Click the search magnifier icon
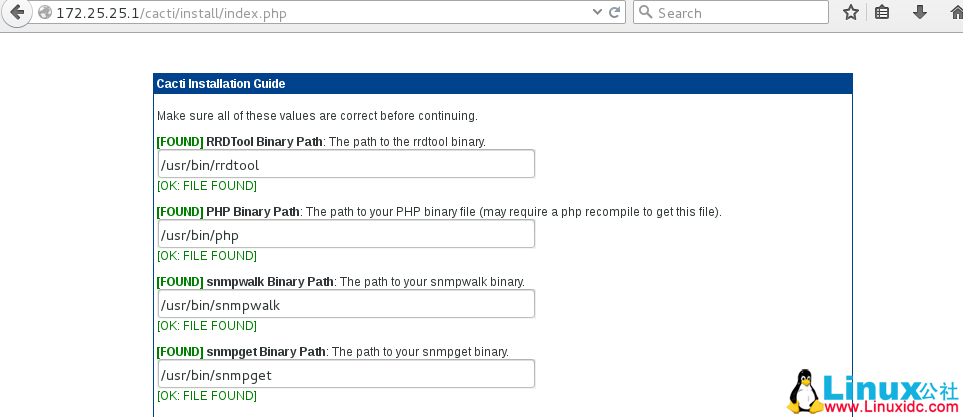This screenshot has width=963, height=417. [646, 13]
